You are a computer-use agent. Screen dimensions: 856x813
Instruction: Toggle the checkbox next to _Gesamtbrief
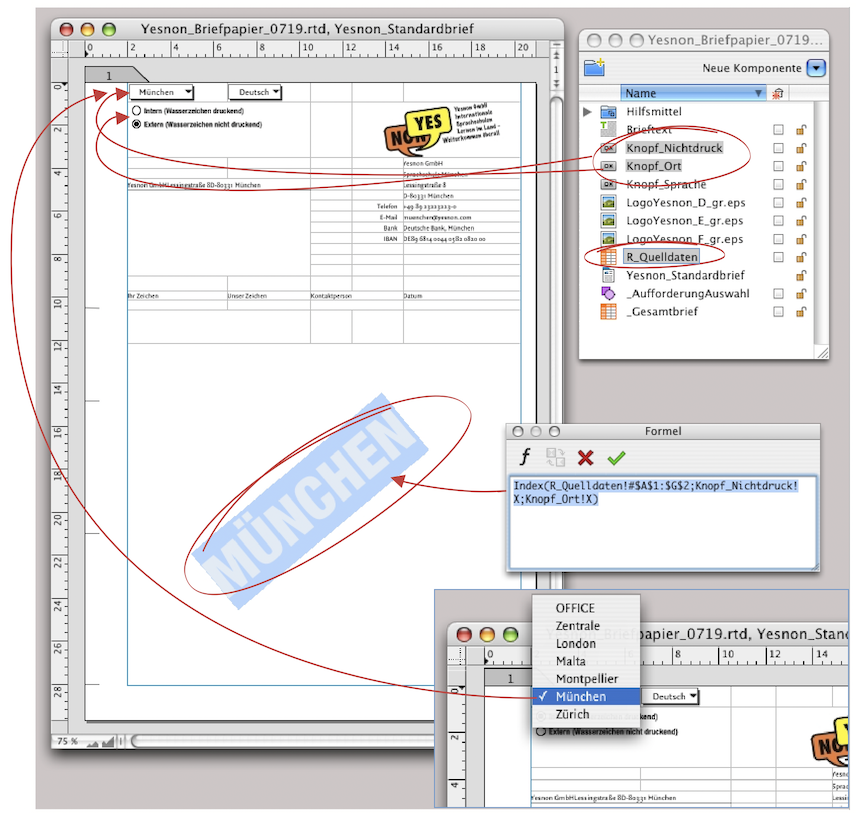pos(778,312)
